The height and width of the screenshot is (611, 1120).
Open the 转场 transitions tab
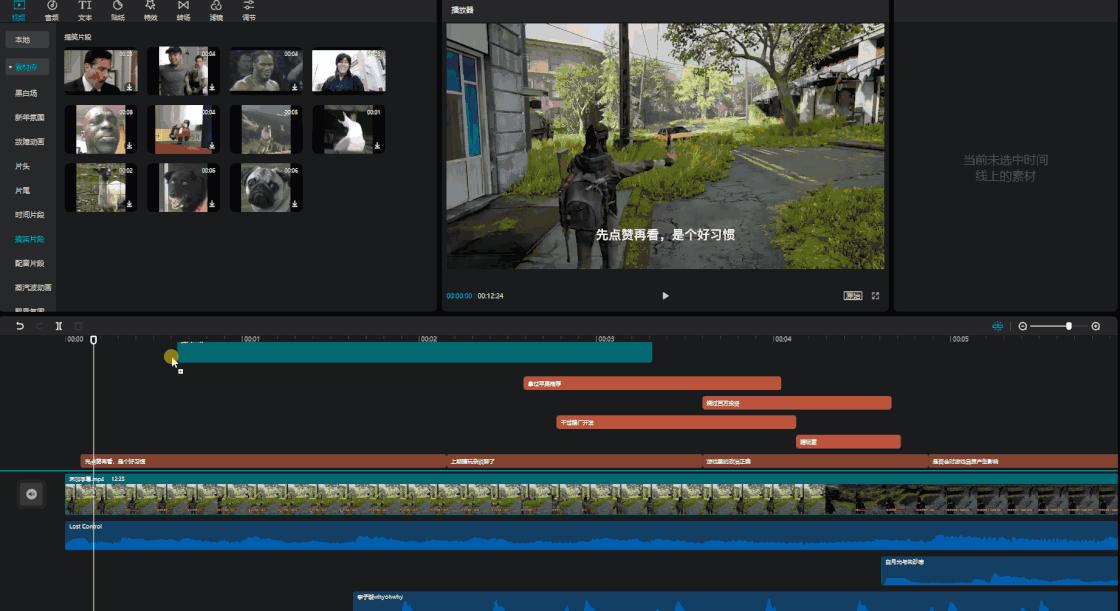[183, 10]
